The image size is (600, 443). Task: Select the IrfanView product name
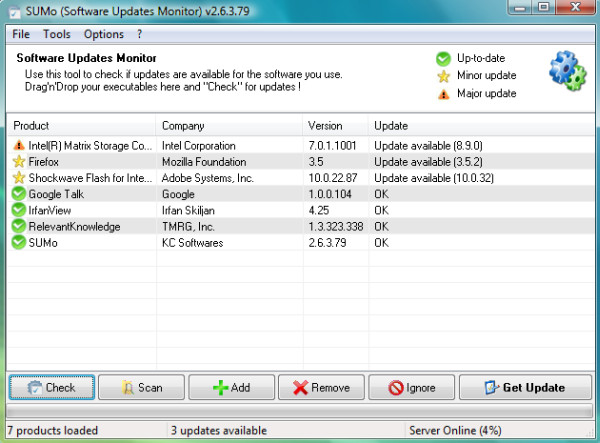(50, 210)
